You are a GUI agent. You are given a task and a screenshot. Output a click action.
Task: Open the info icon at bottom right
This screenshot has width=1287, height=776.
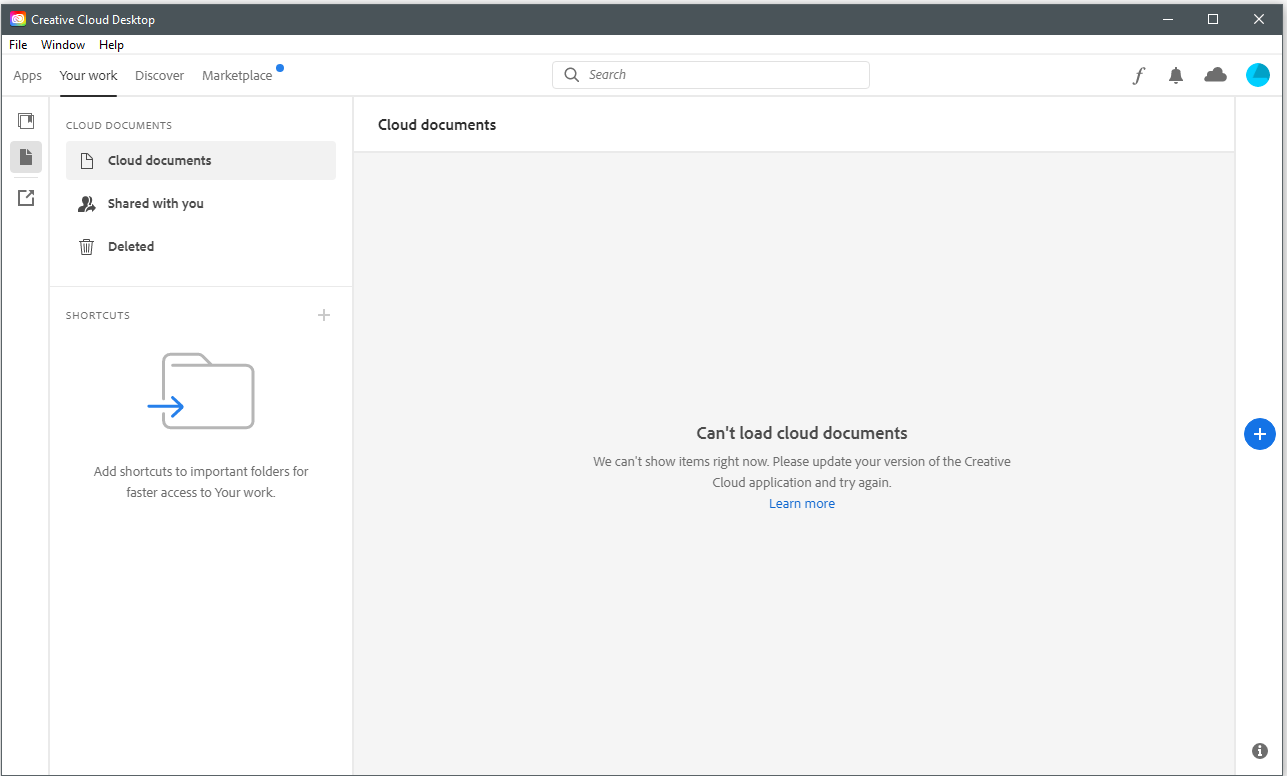coord(1259,750)
